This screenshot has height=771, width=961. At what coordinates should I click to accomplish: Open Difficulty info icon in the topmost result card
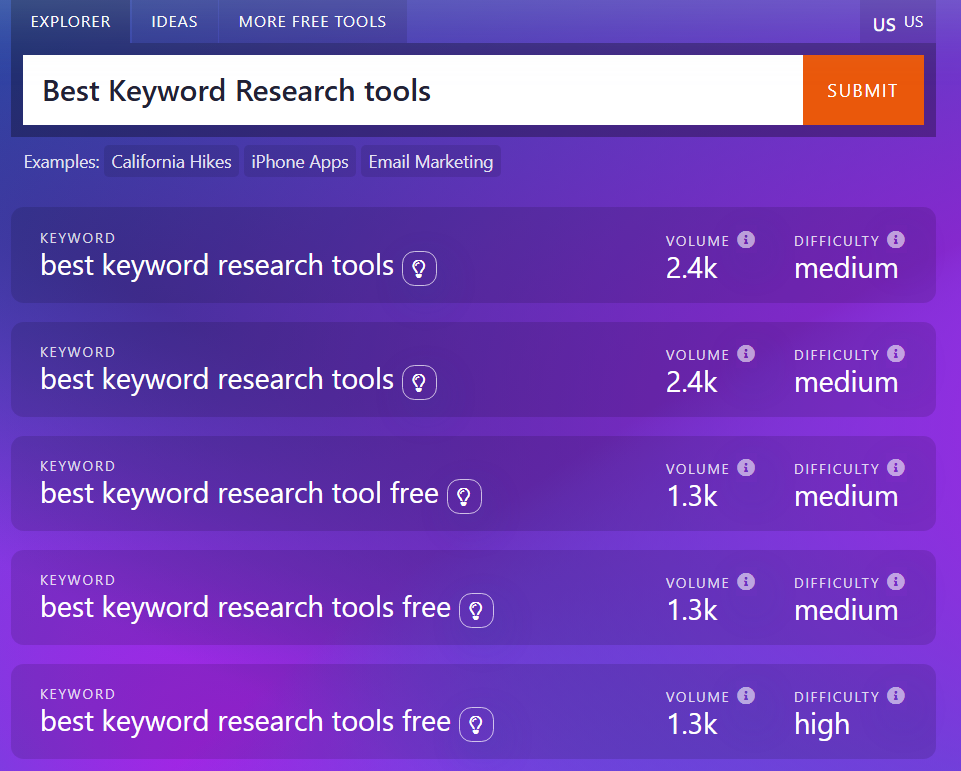tap(896, 240)
